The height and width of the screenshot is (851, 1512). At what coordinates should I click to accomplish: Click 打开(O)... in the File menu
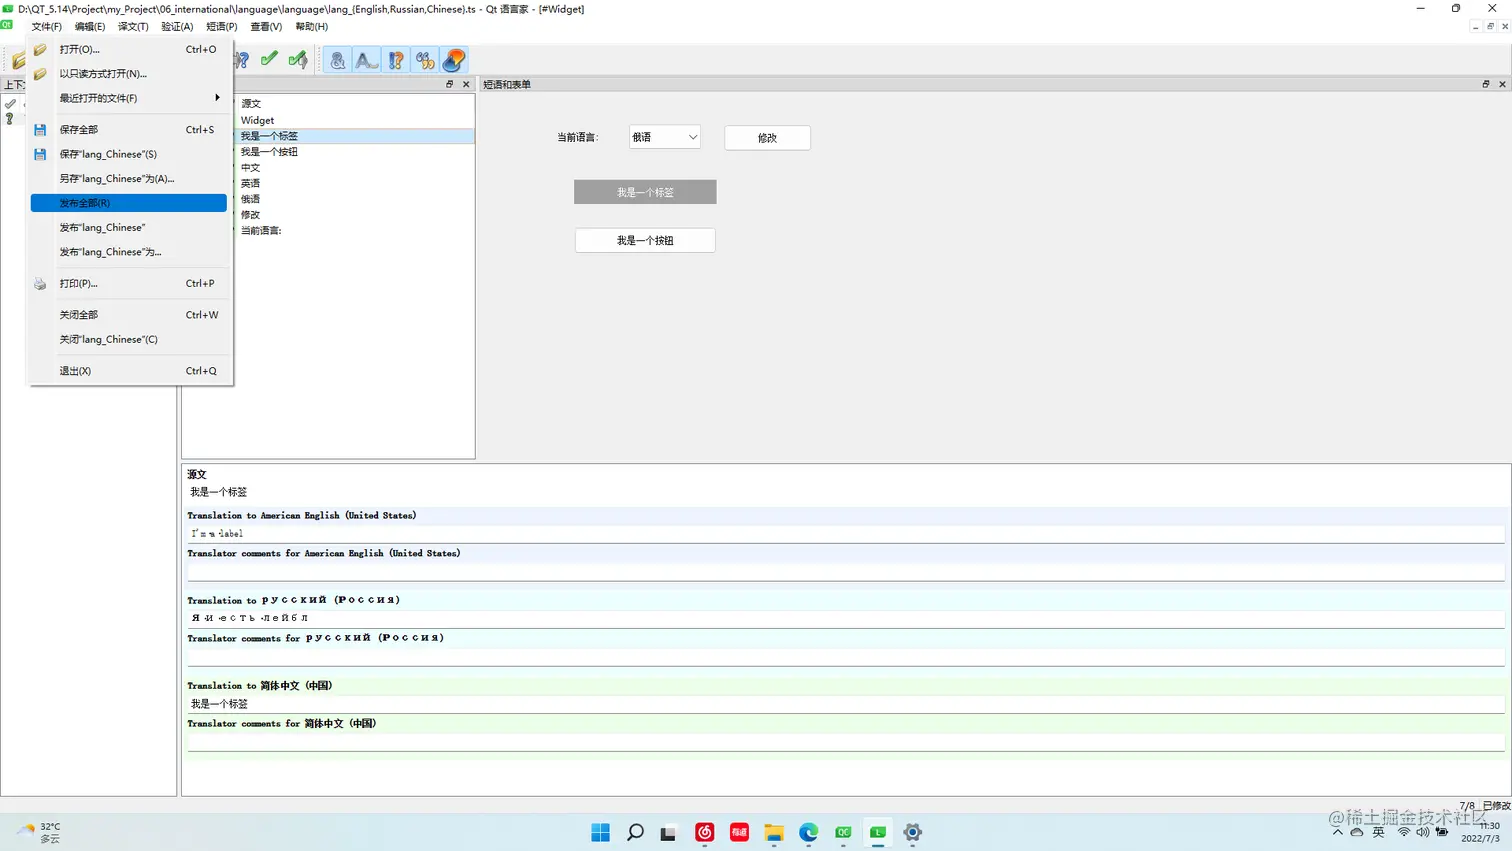click(x=129, y=49)
